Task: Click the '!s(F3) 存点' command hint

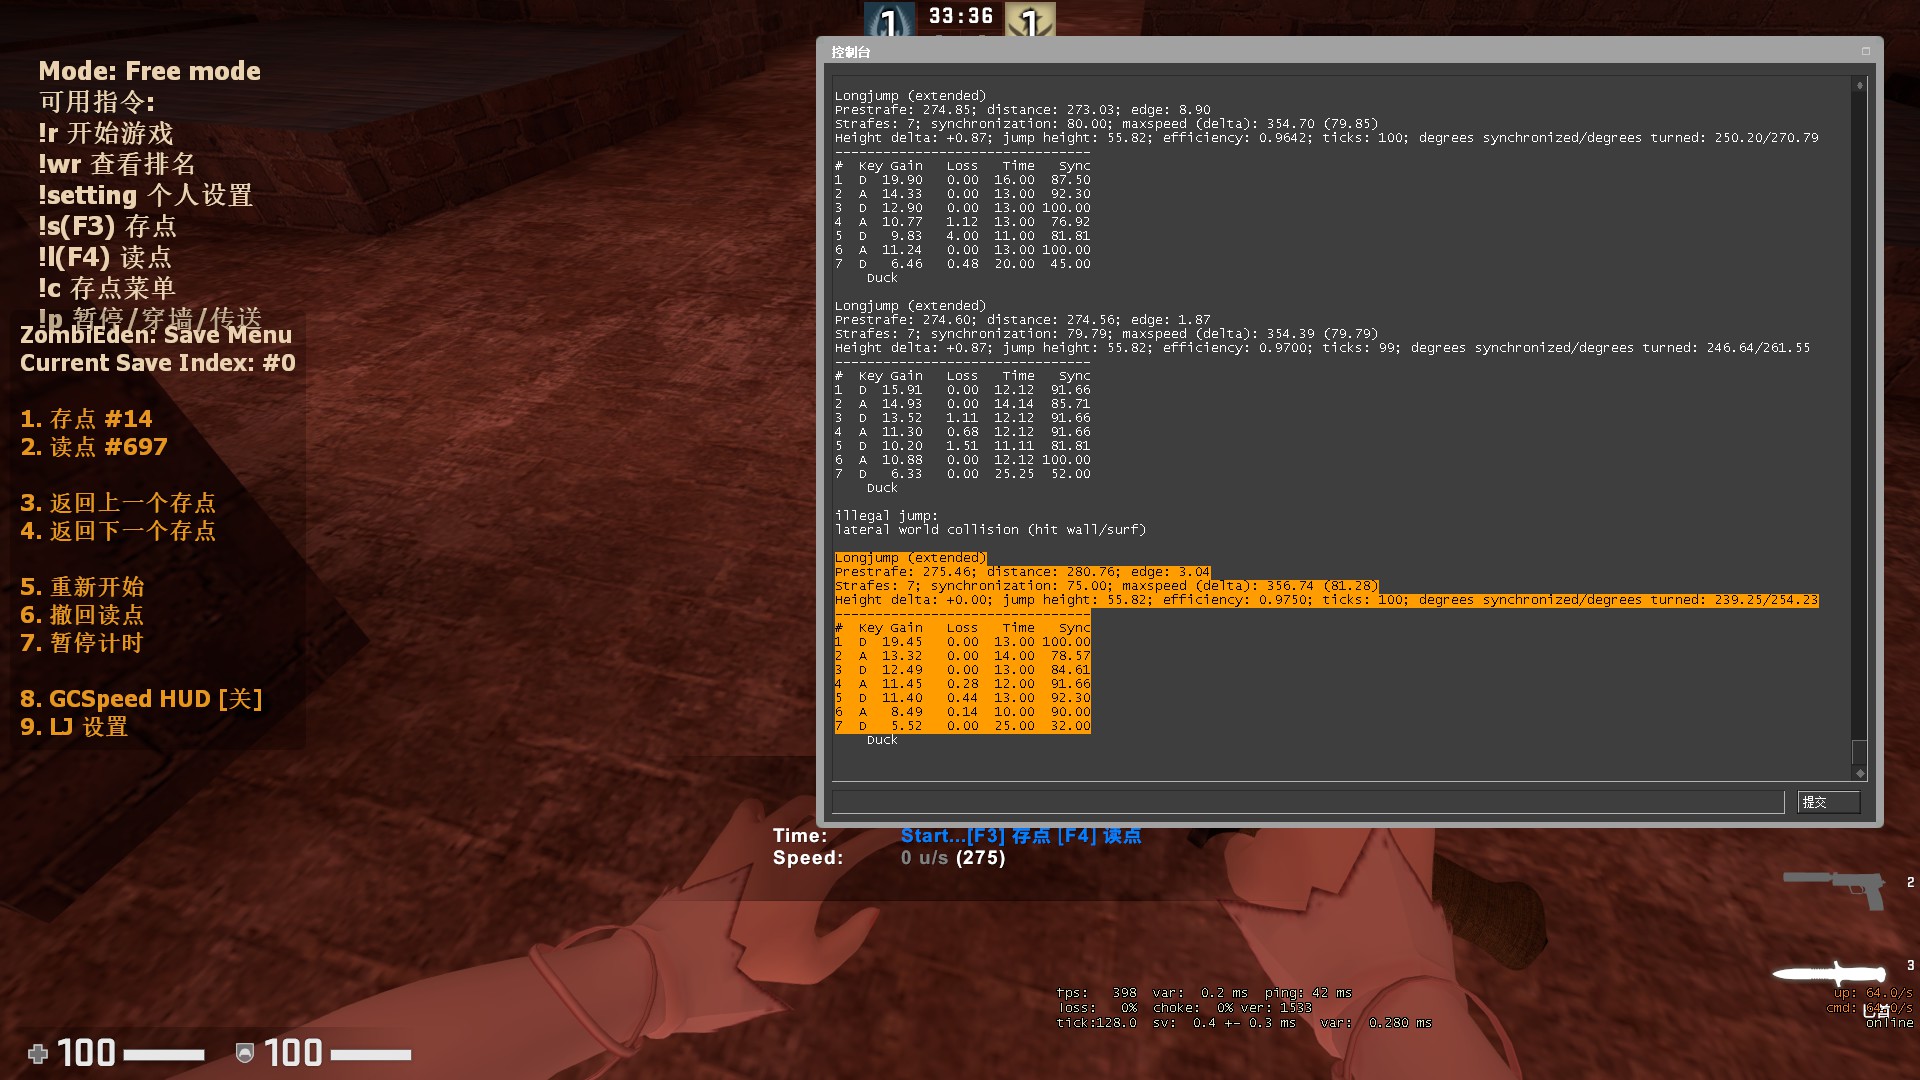Action: (x=107, y=226)
